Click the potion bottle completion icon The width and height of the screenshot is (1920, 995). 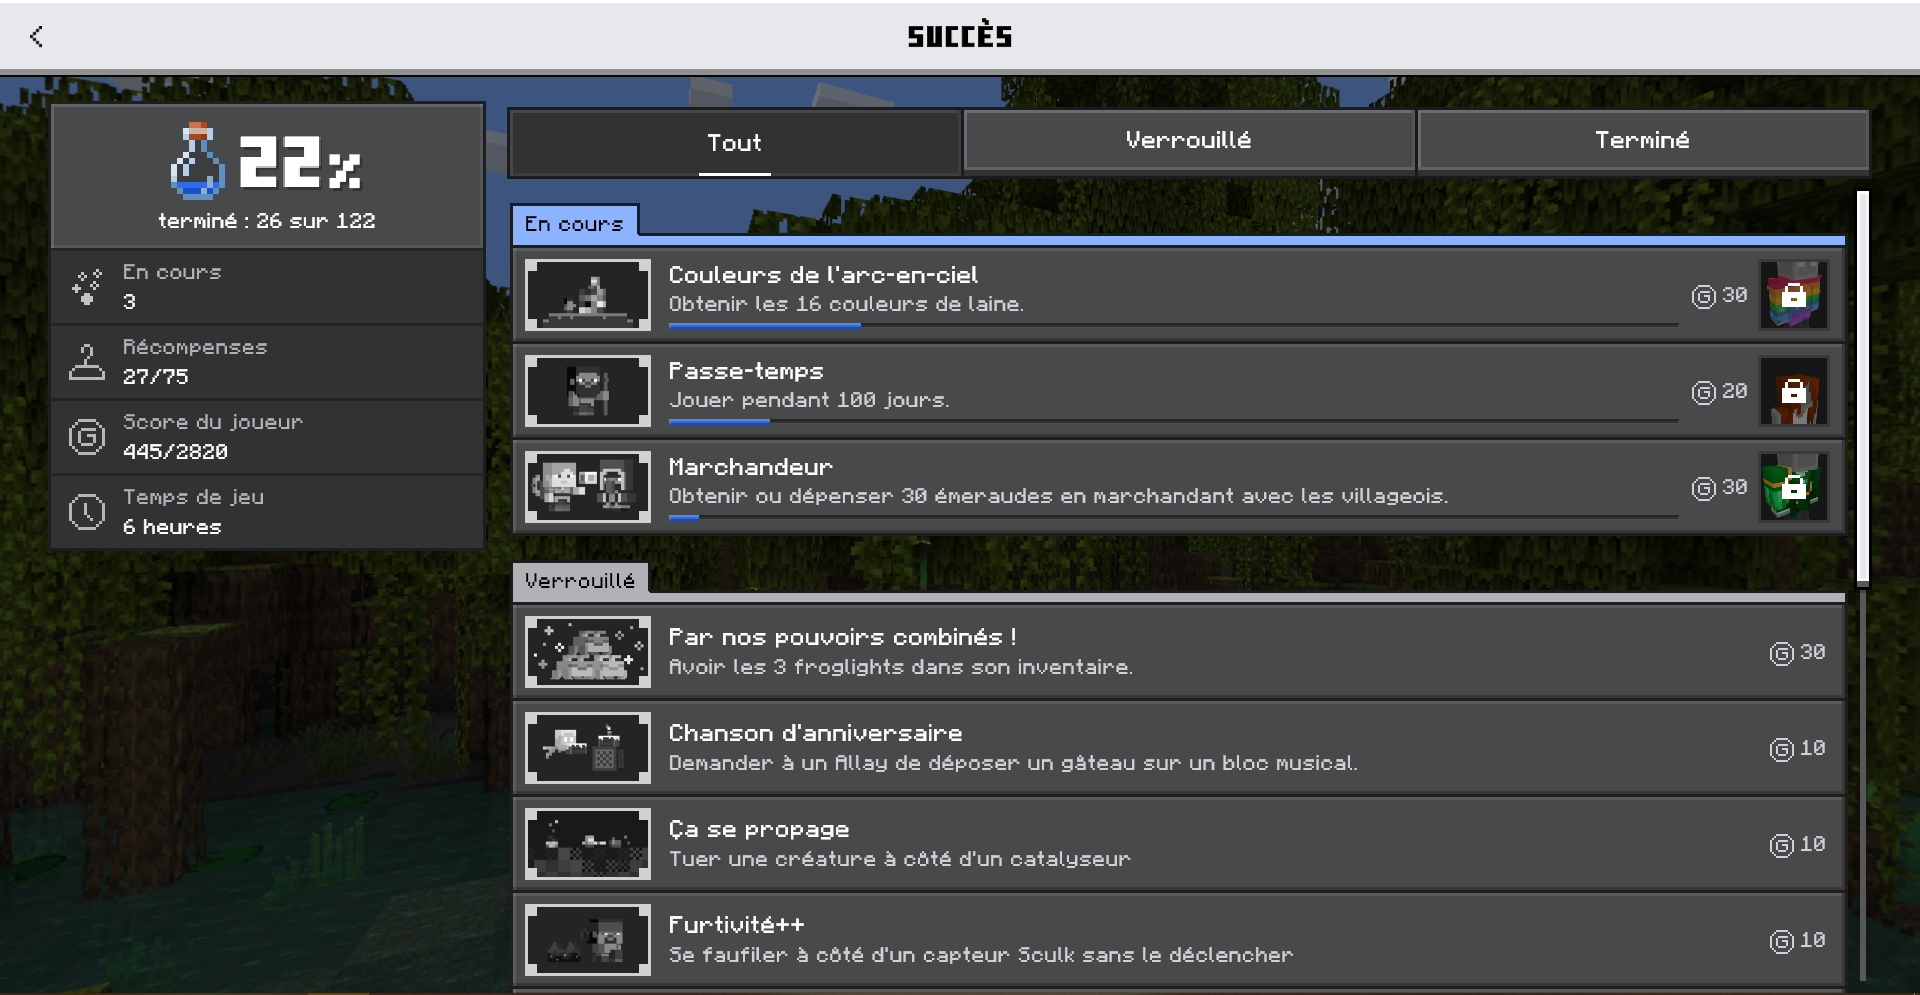coord(197,161)
